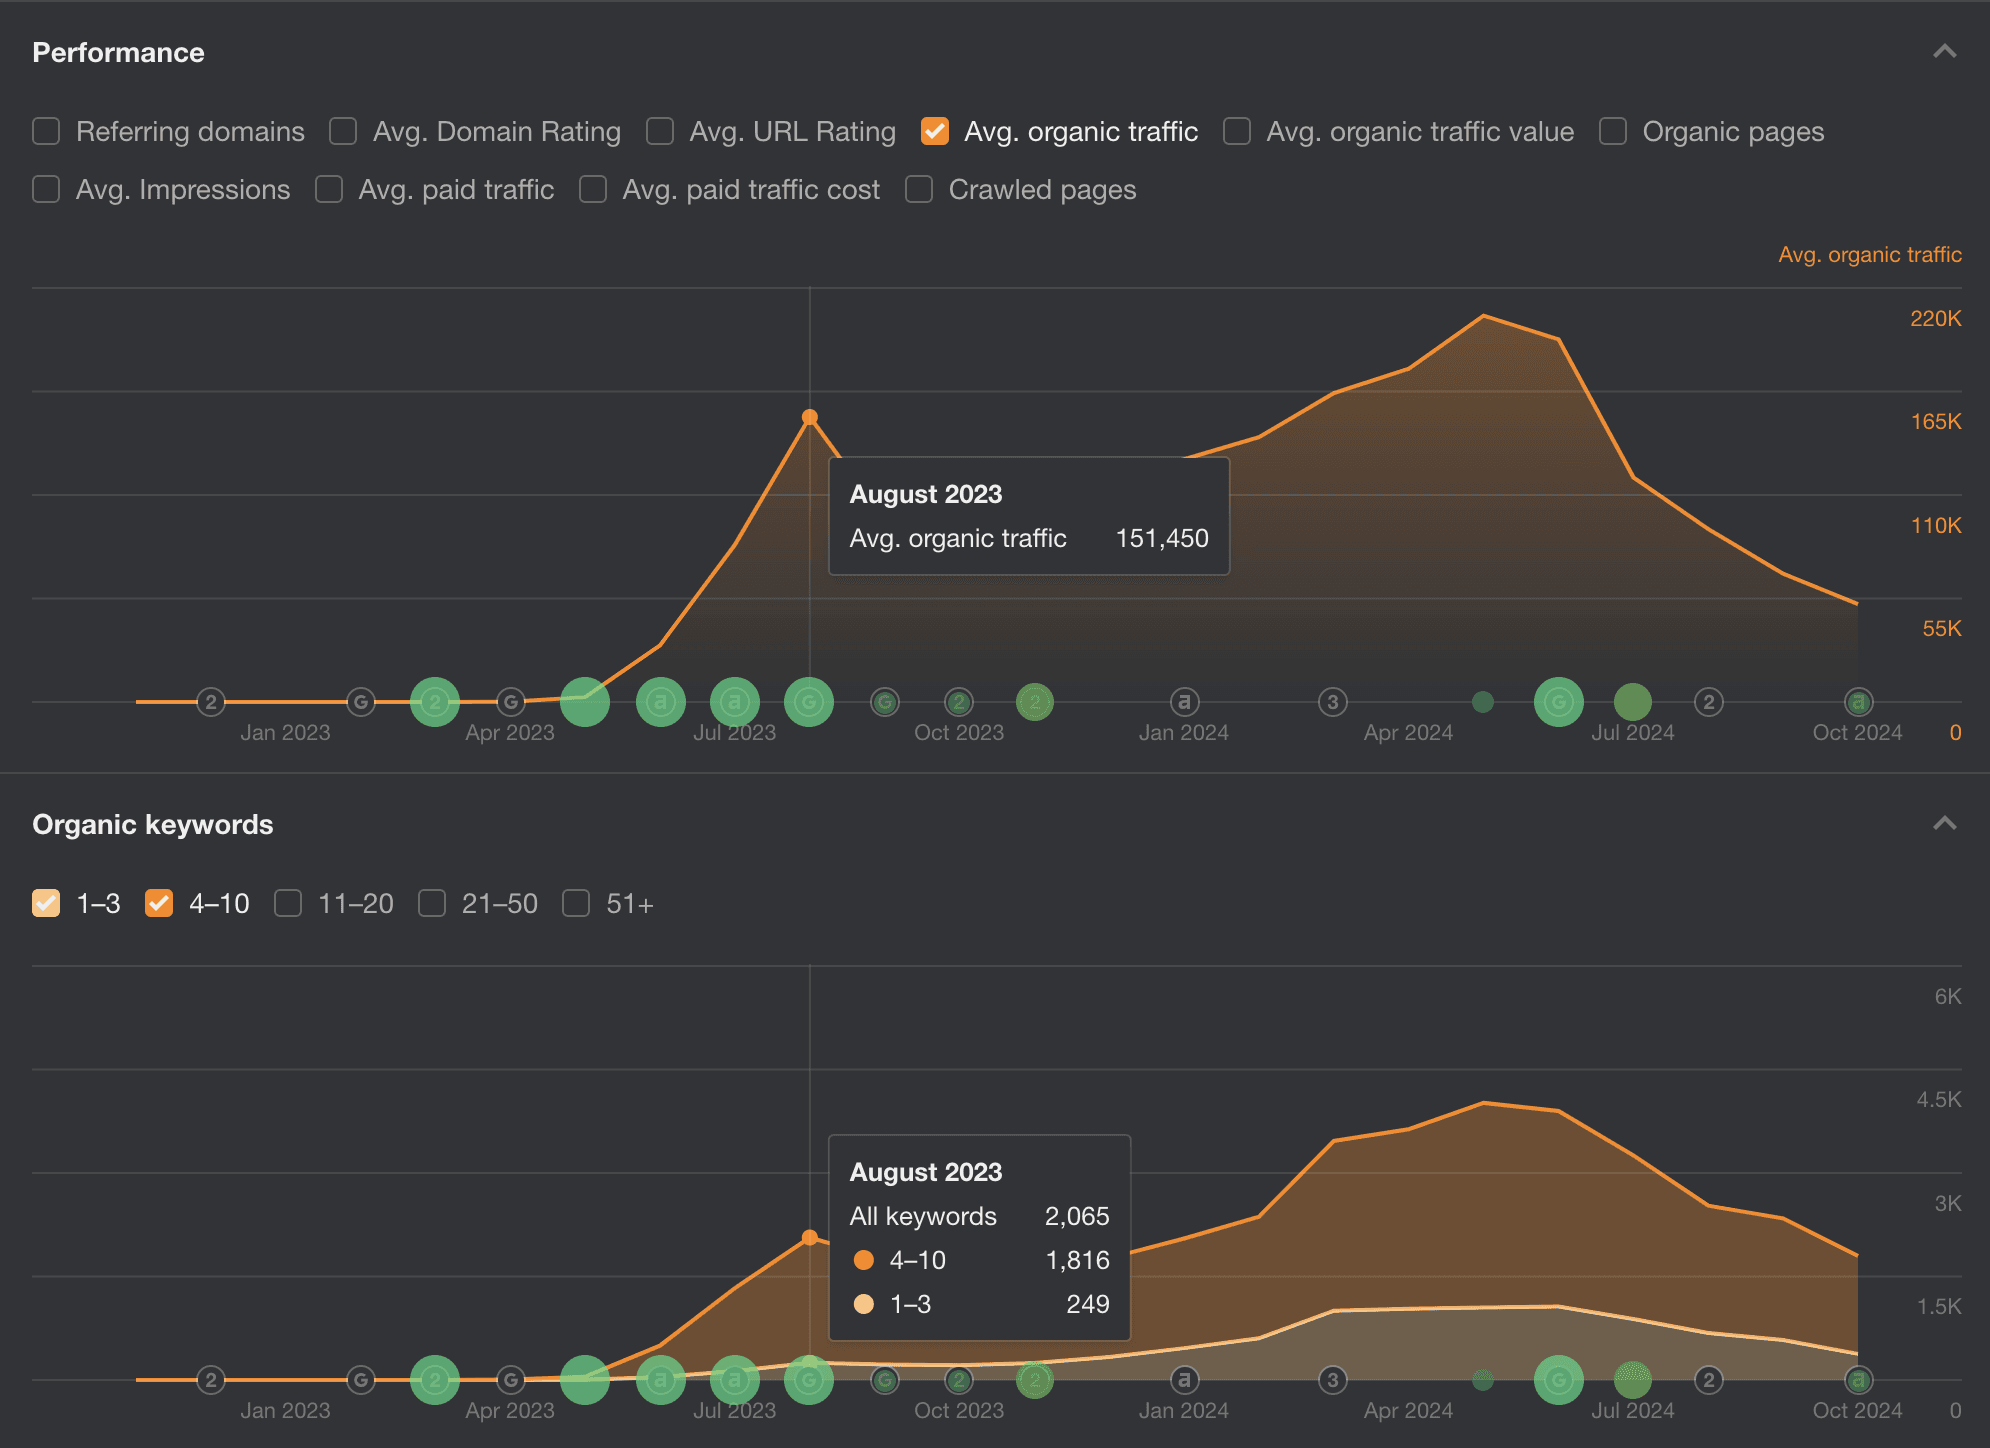
Task: Check the Crawled pages option
Action: 918,189
